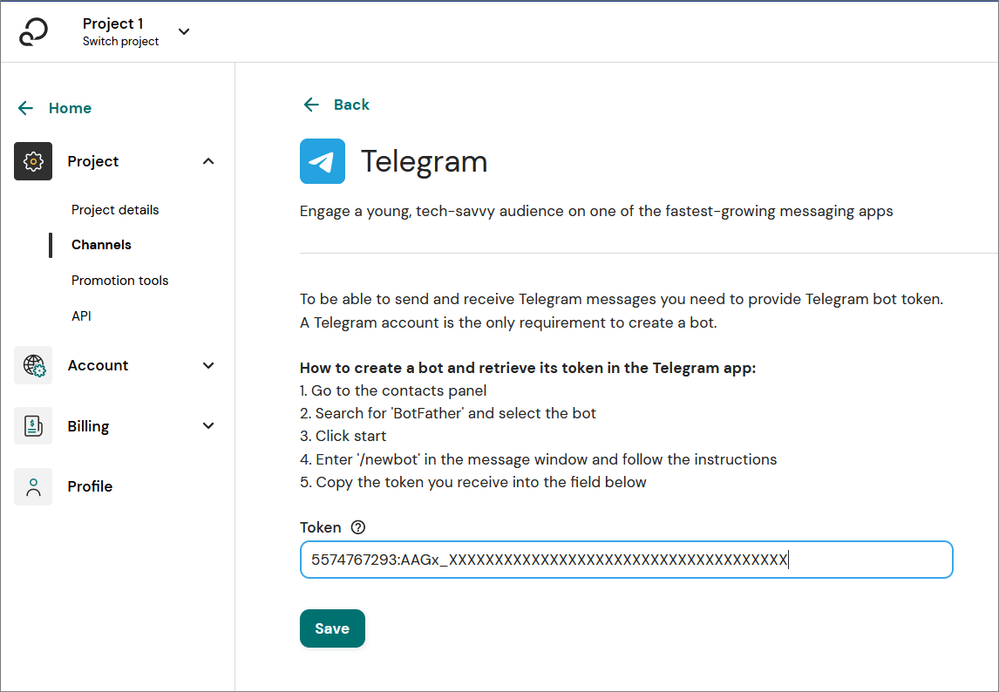Click the Profile person icon
The image size is (999, 692).
[x=33, y=486]
